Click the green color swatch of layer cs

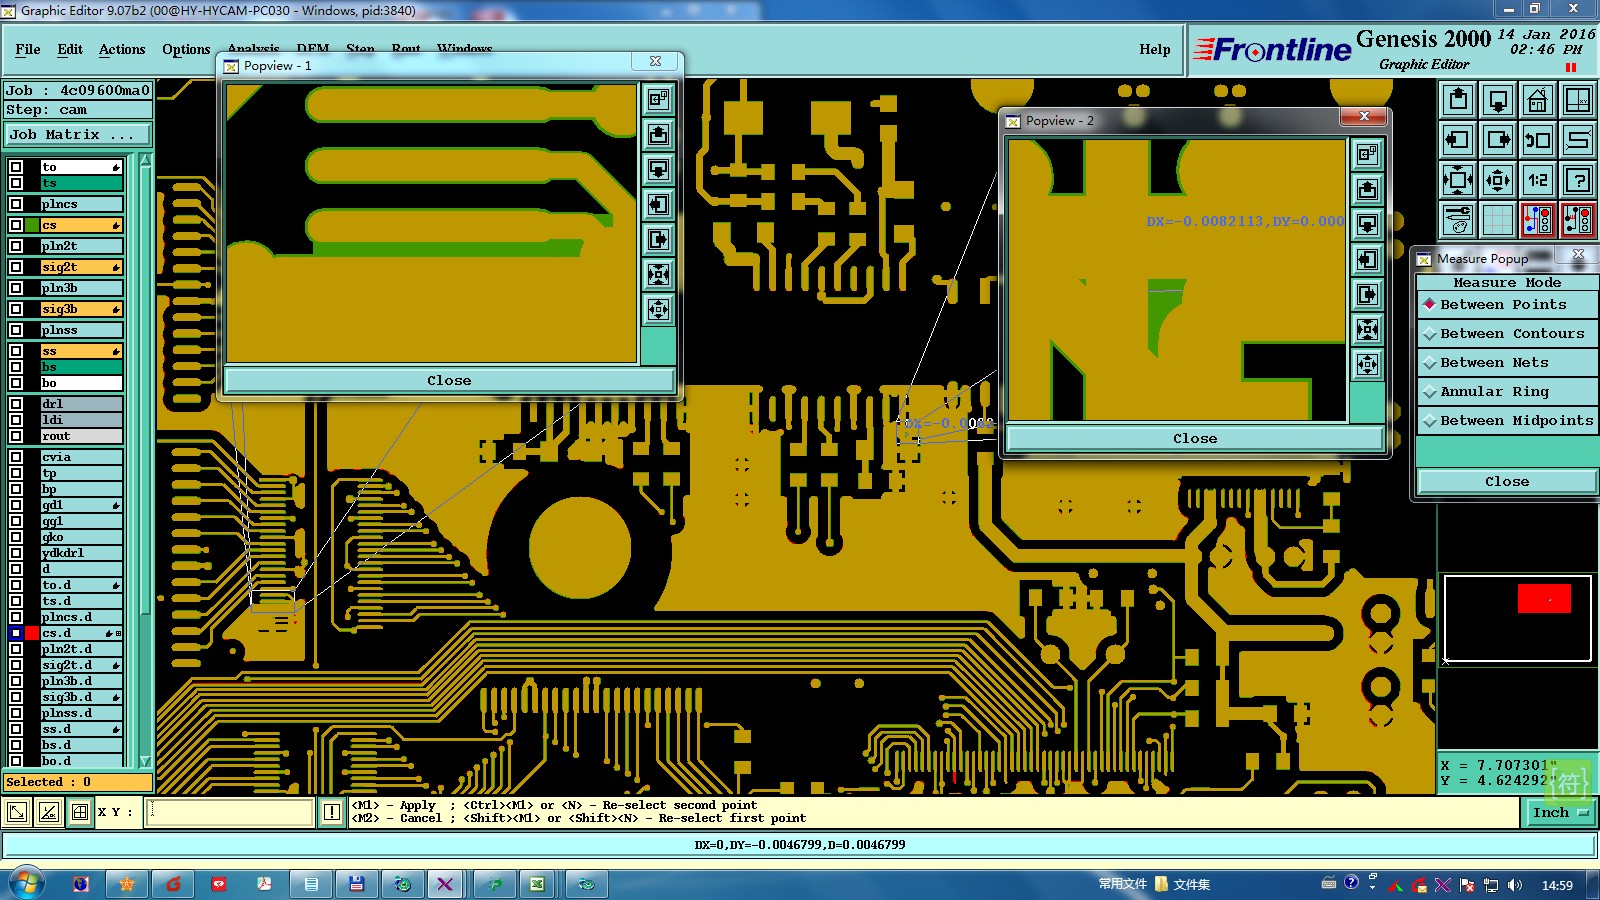[x=33, y=225]
